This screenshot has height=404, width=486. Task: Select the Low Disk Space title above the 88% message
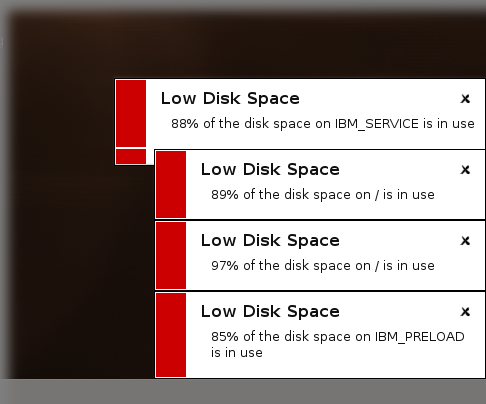230,99
